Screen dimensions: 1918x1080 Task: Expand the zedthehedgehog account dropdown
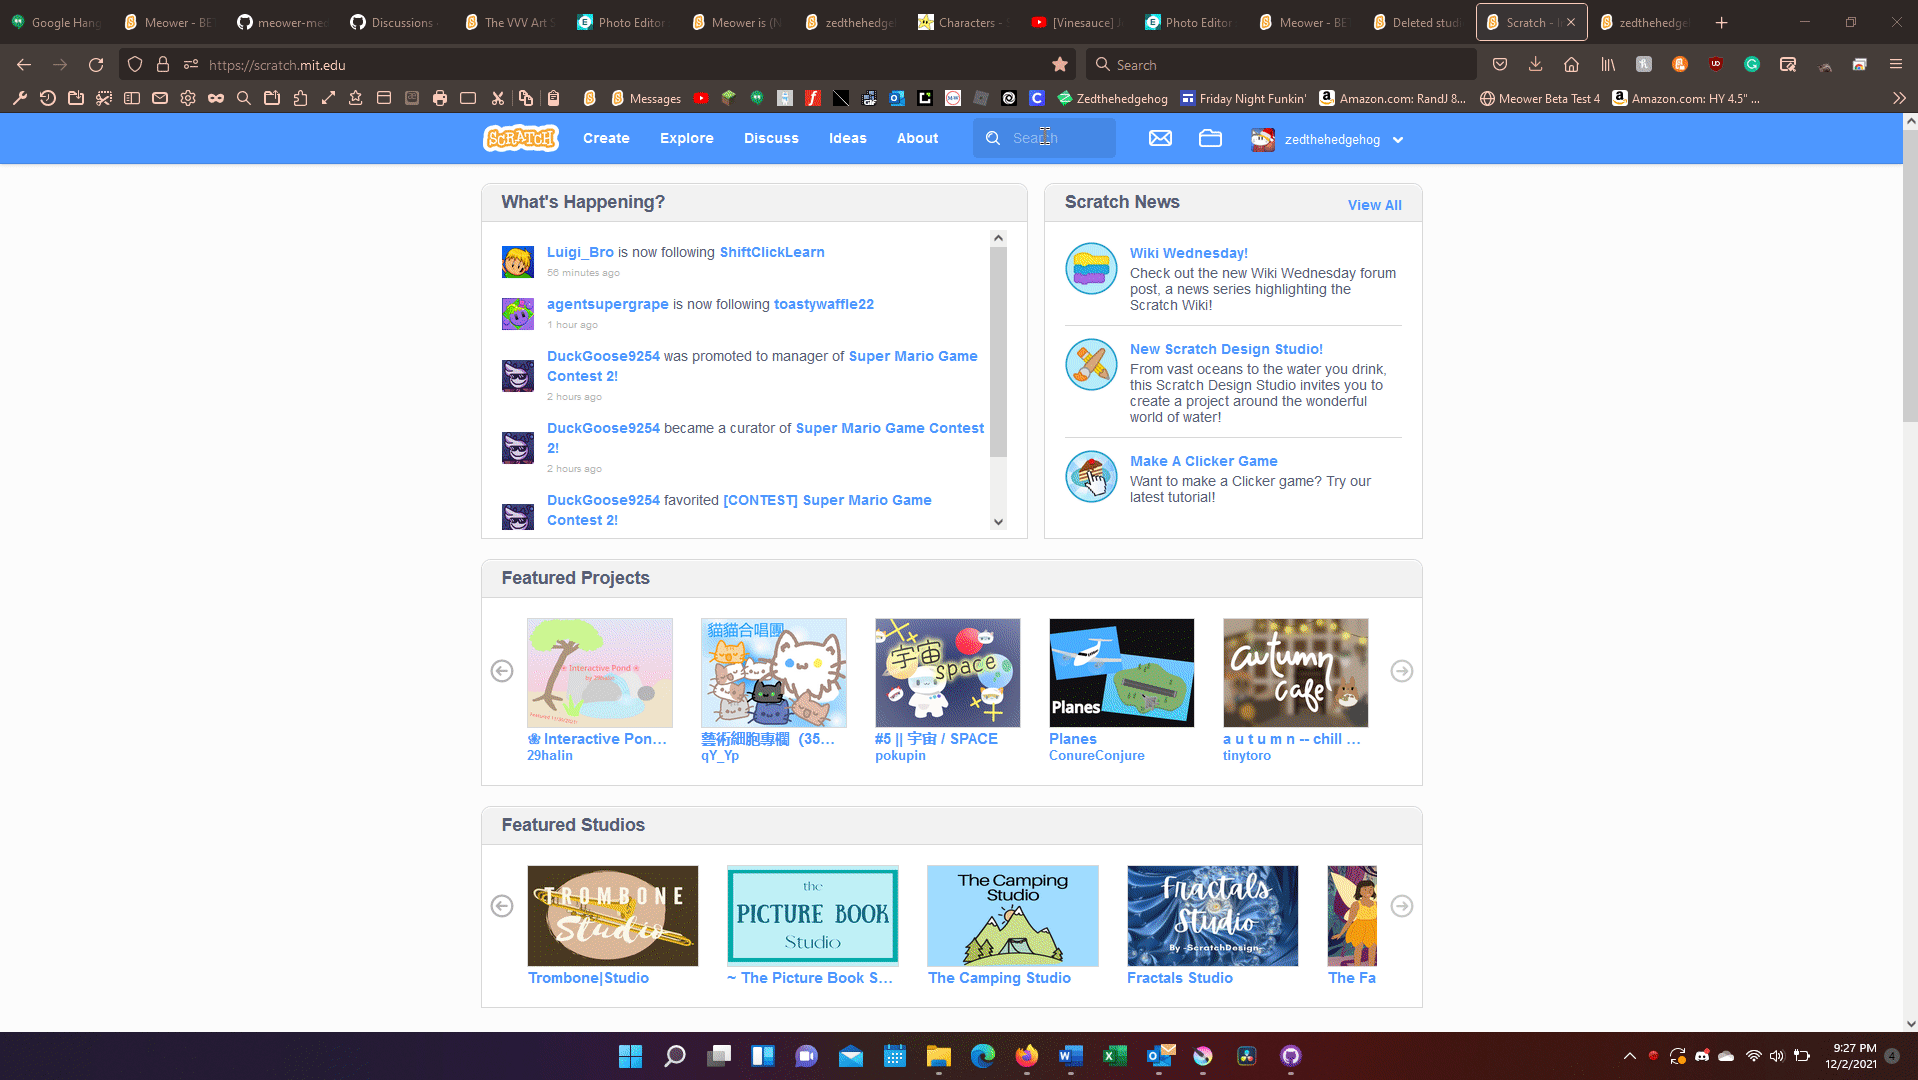(1398, 140)
